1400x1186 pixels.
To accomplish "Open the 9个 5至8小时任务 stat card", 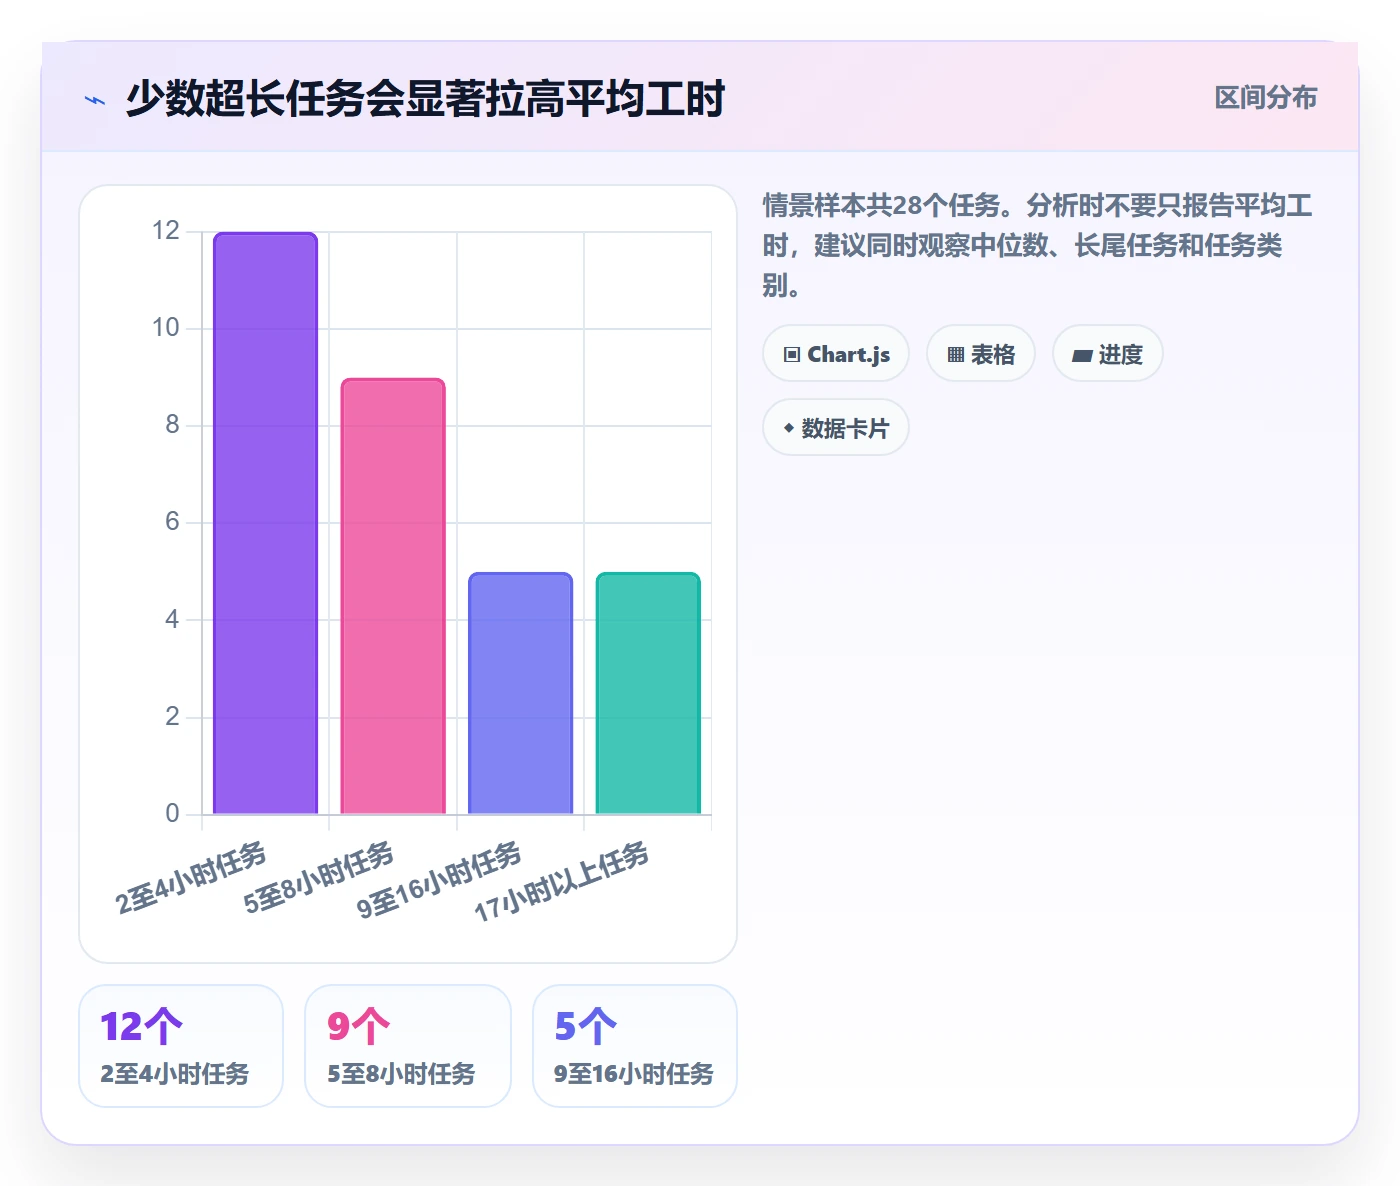I will [408, 1046].
